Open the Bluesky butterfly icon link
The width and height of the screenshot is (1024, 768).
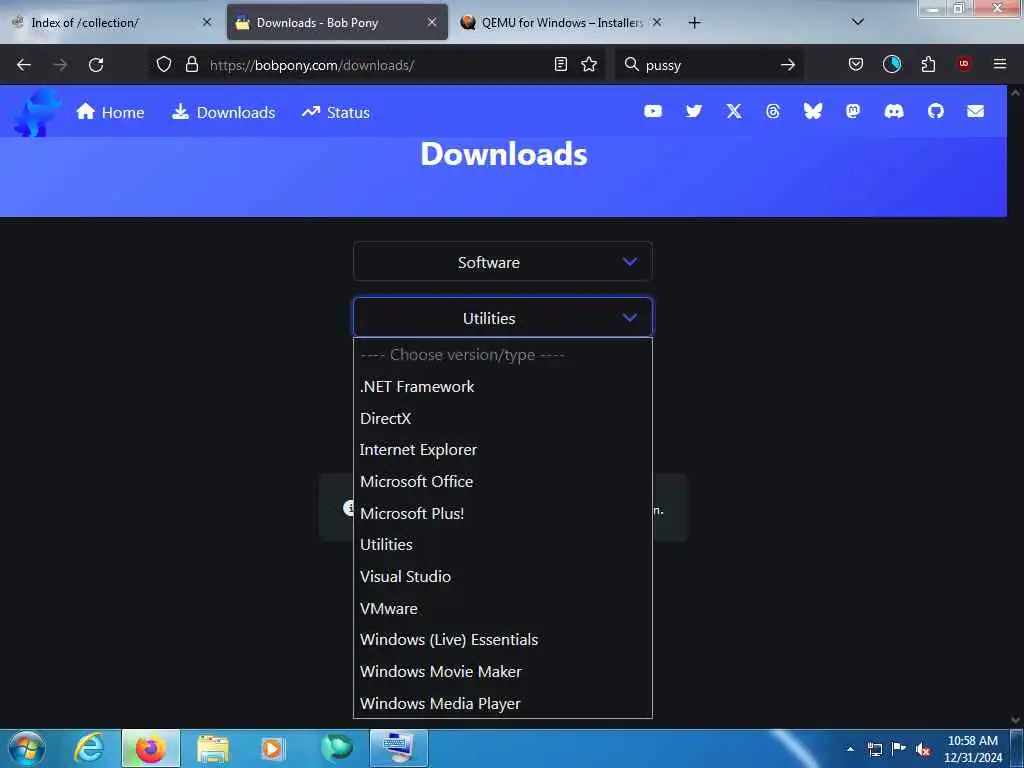click(x=812, y=112)
